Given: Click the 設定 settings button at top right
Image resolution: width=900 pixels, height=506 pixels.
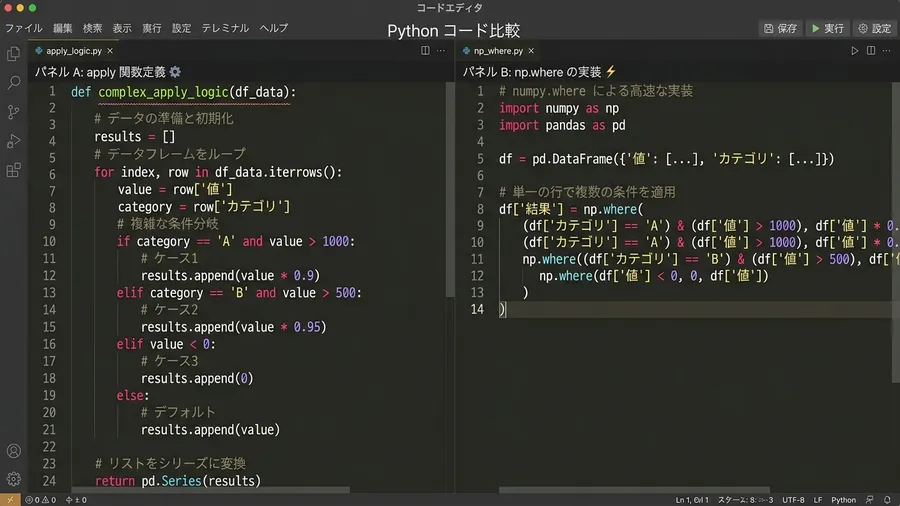Looking at the screenshot, I should pyautogui.click(x=875, y=28).
